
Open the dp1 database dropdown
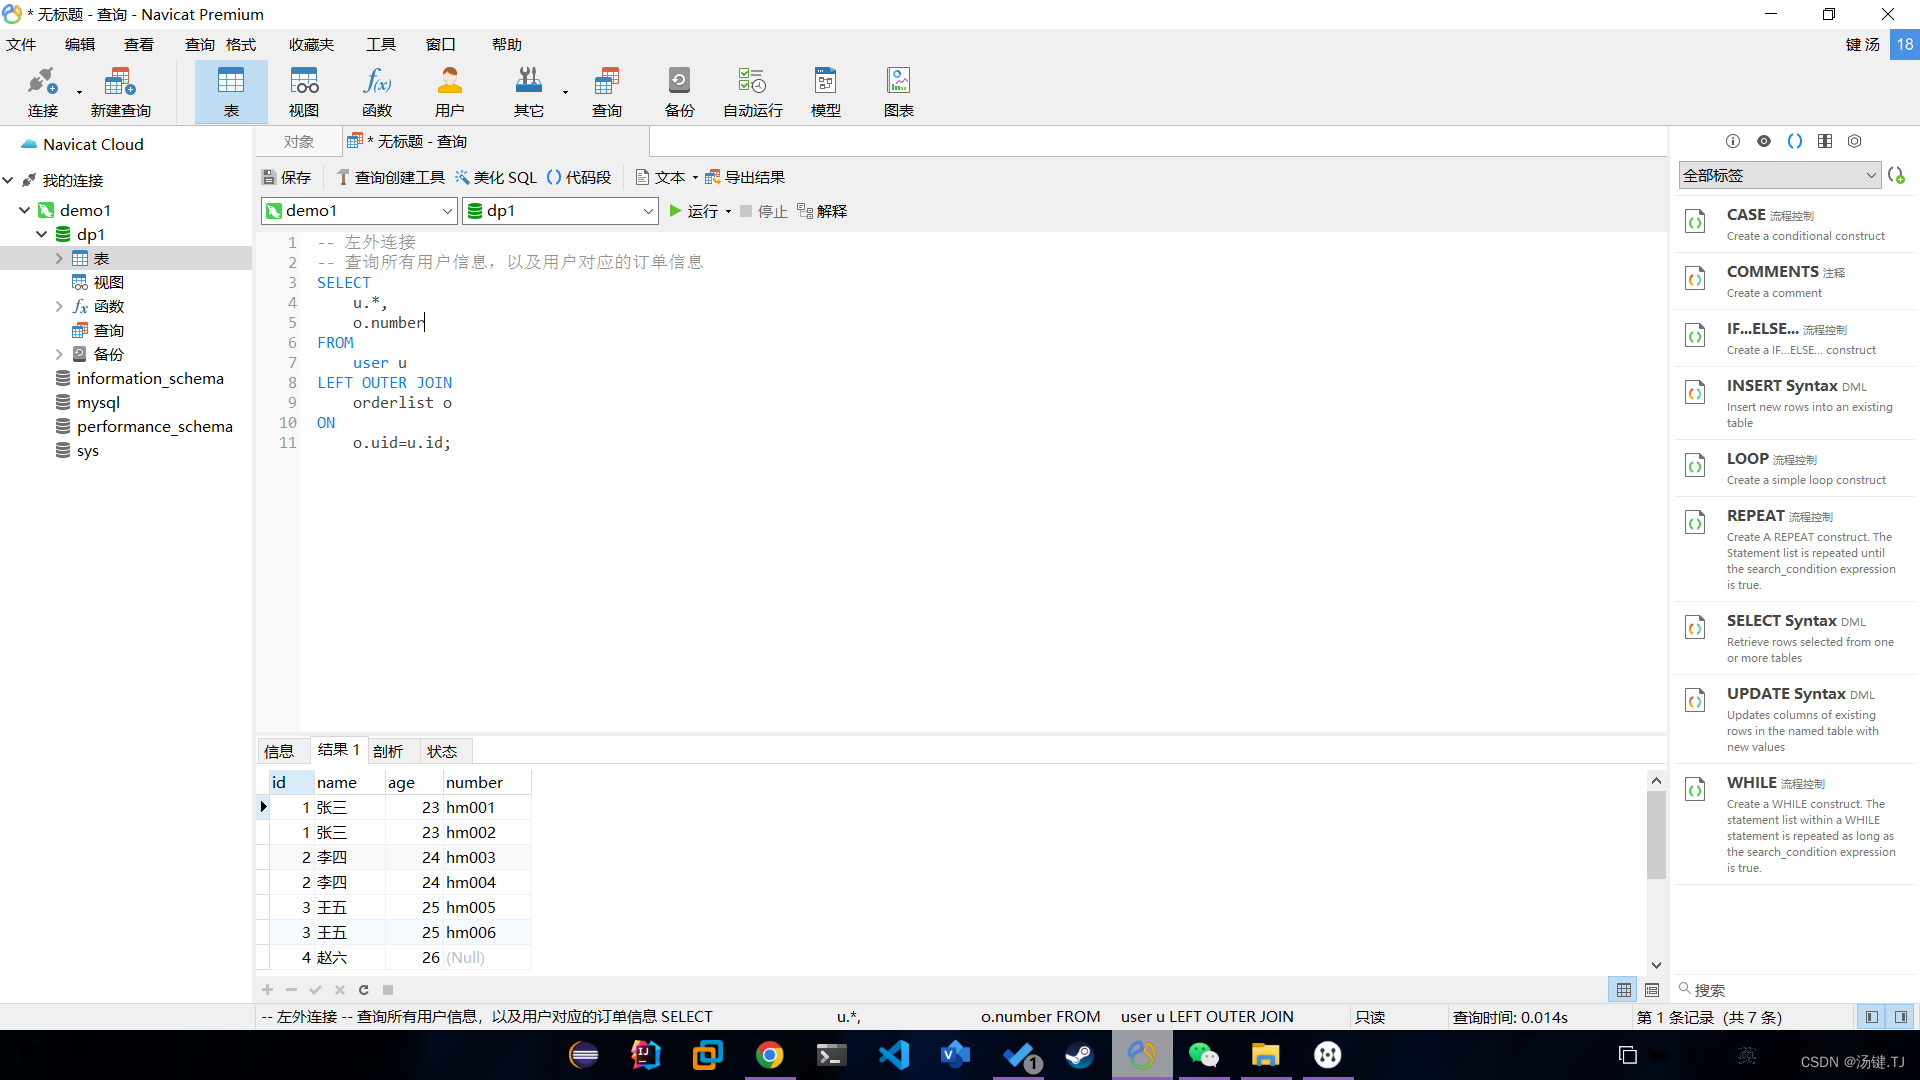647,211
